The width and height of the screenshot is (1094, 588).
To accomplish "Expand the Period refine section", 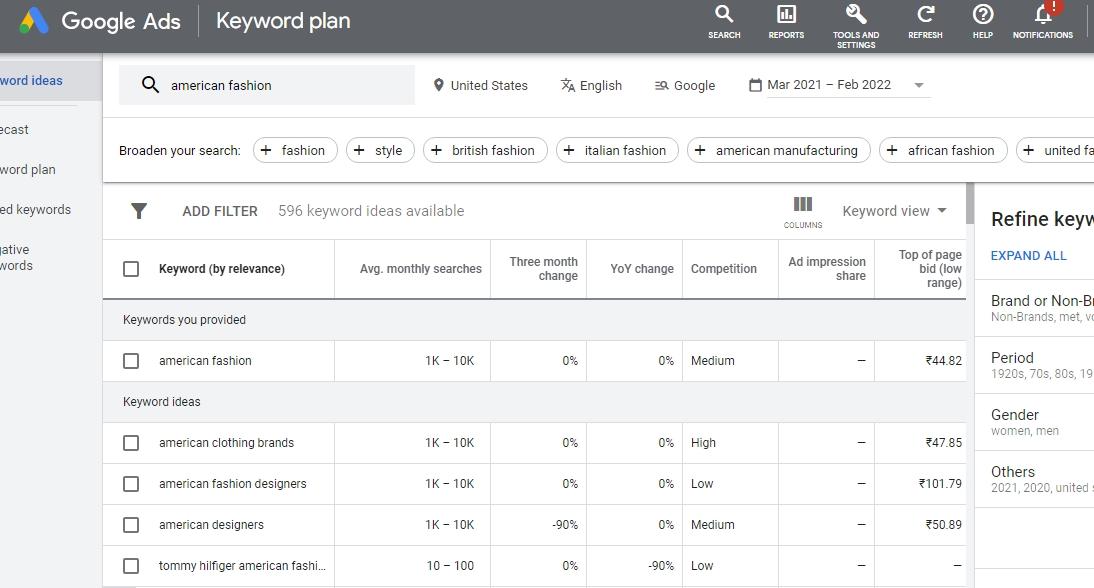I will 1034,365.
